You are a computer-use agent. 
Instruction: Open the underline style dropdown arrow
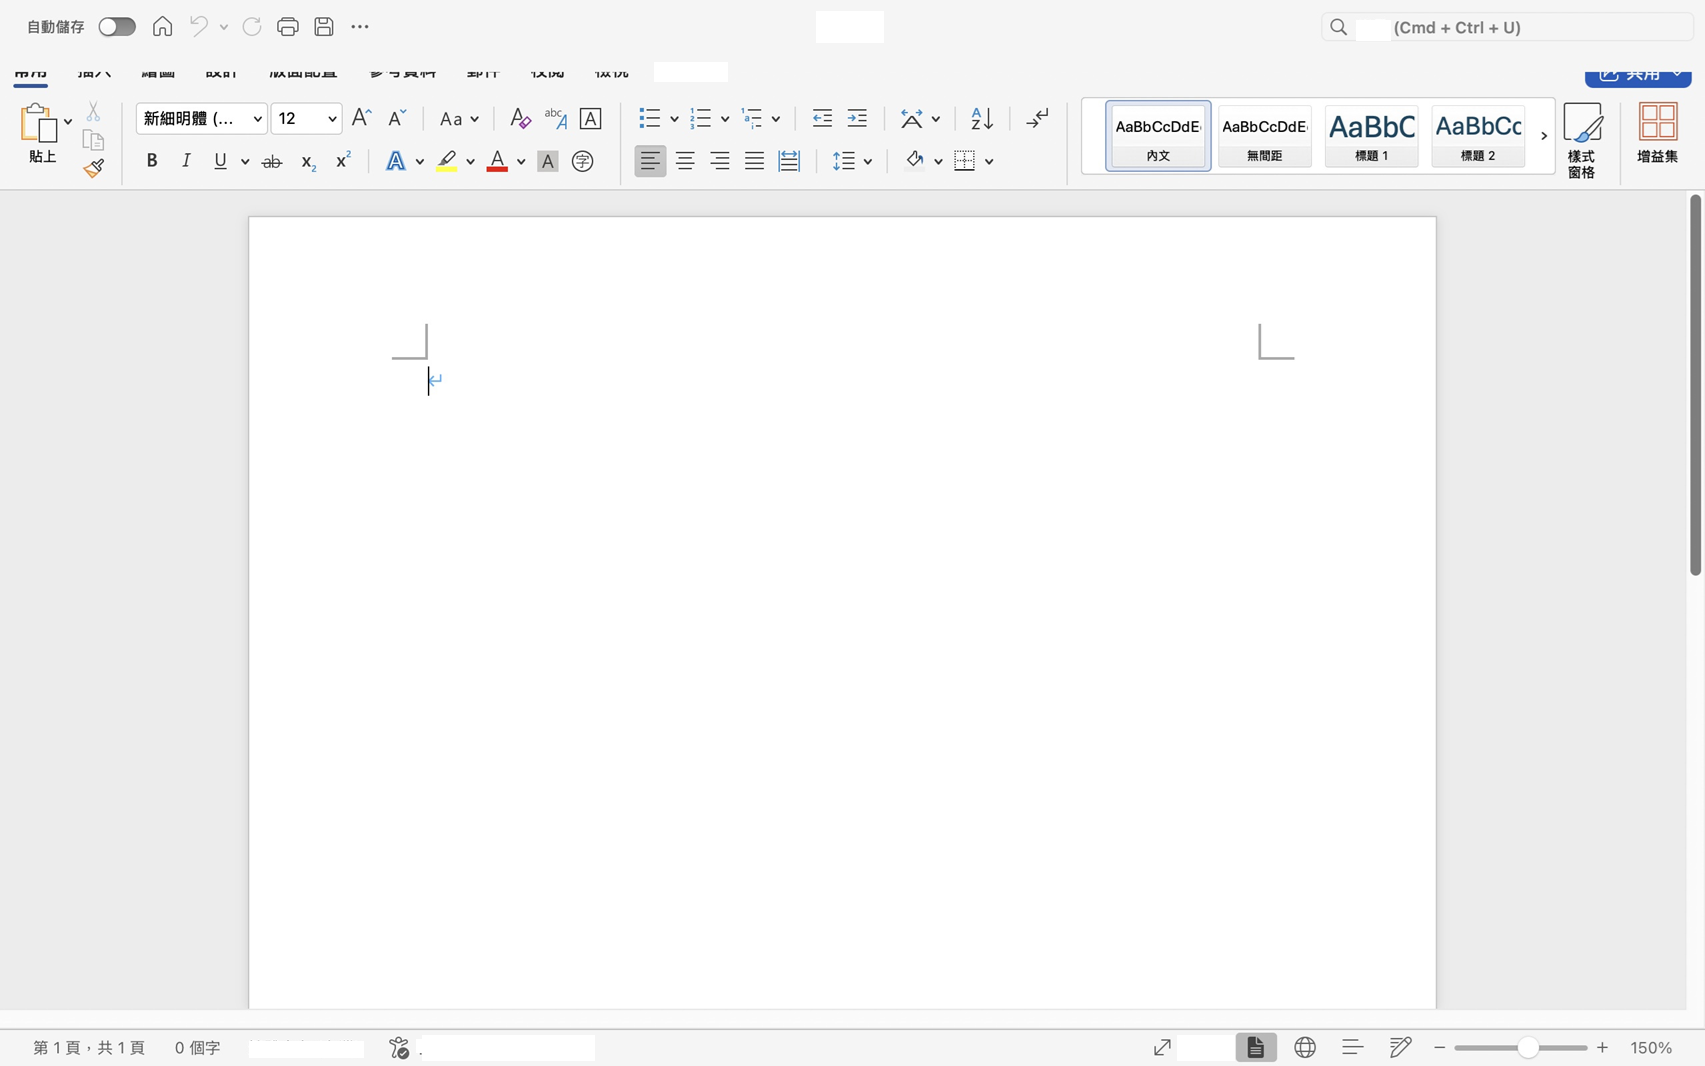245,161
